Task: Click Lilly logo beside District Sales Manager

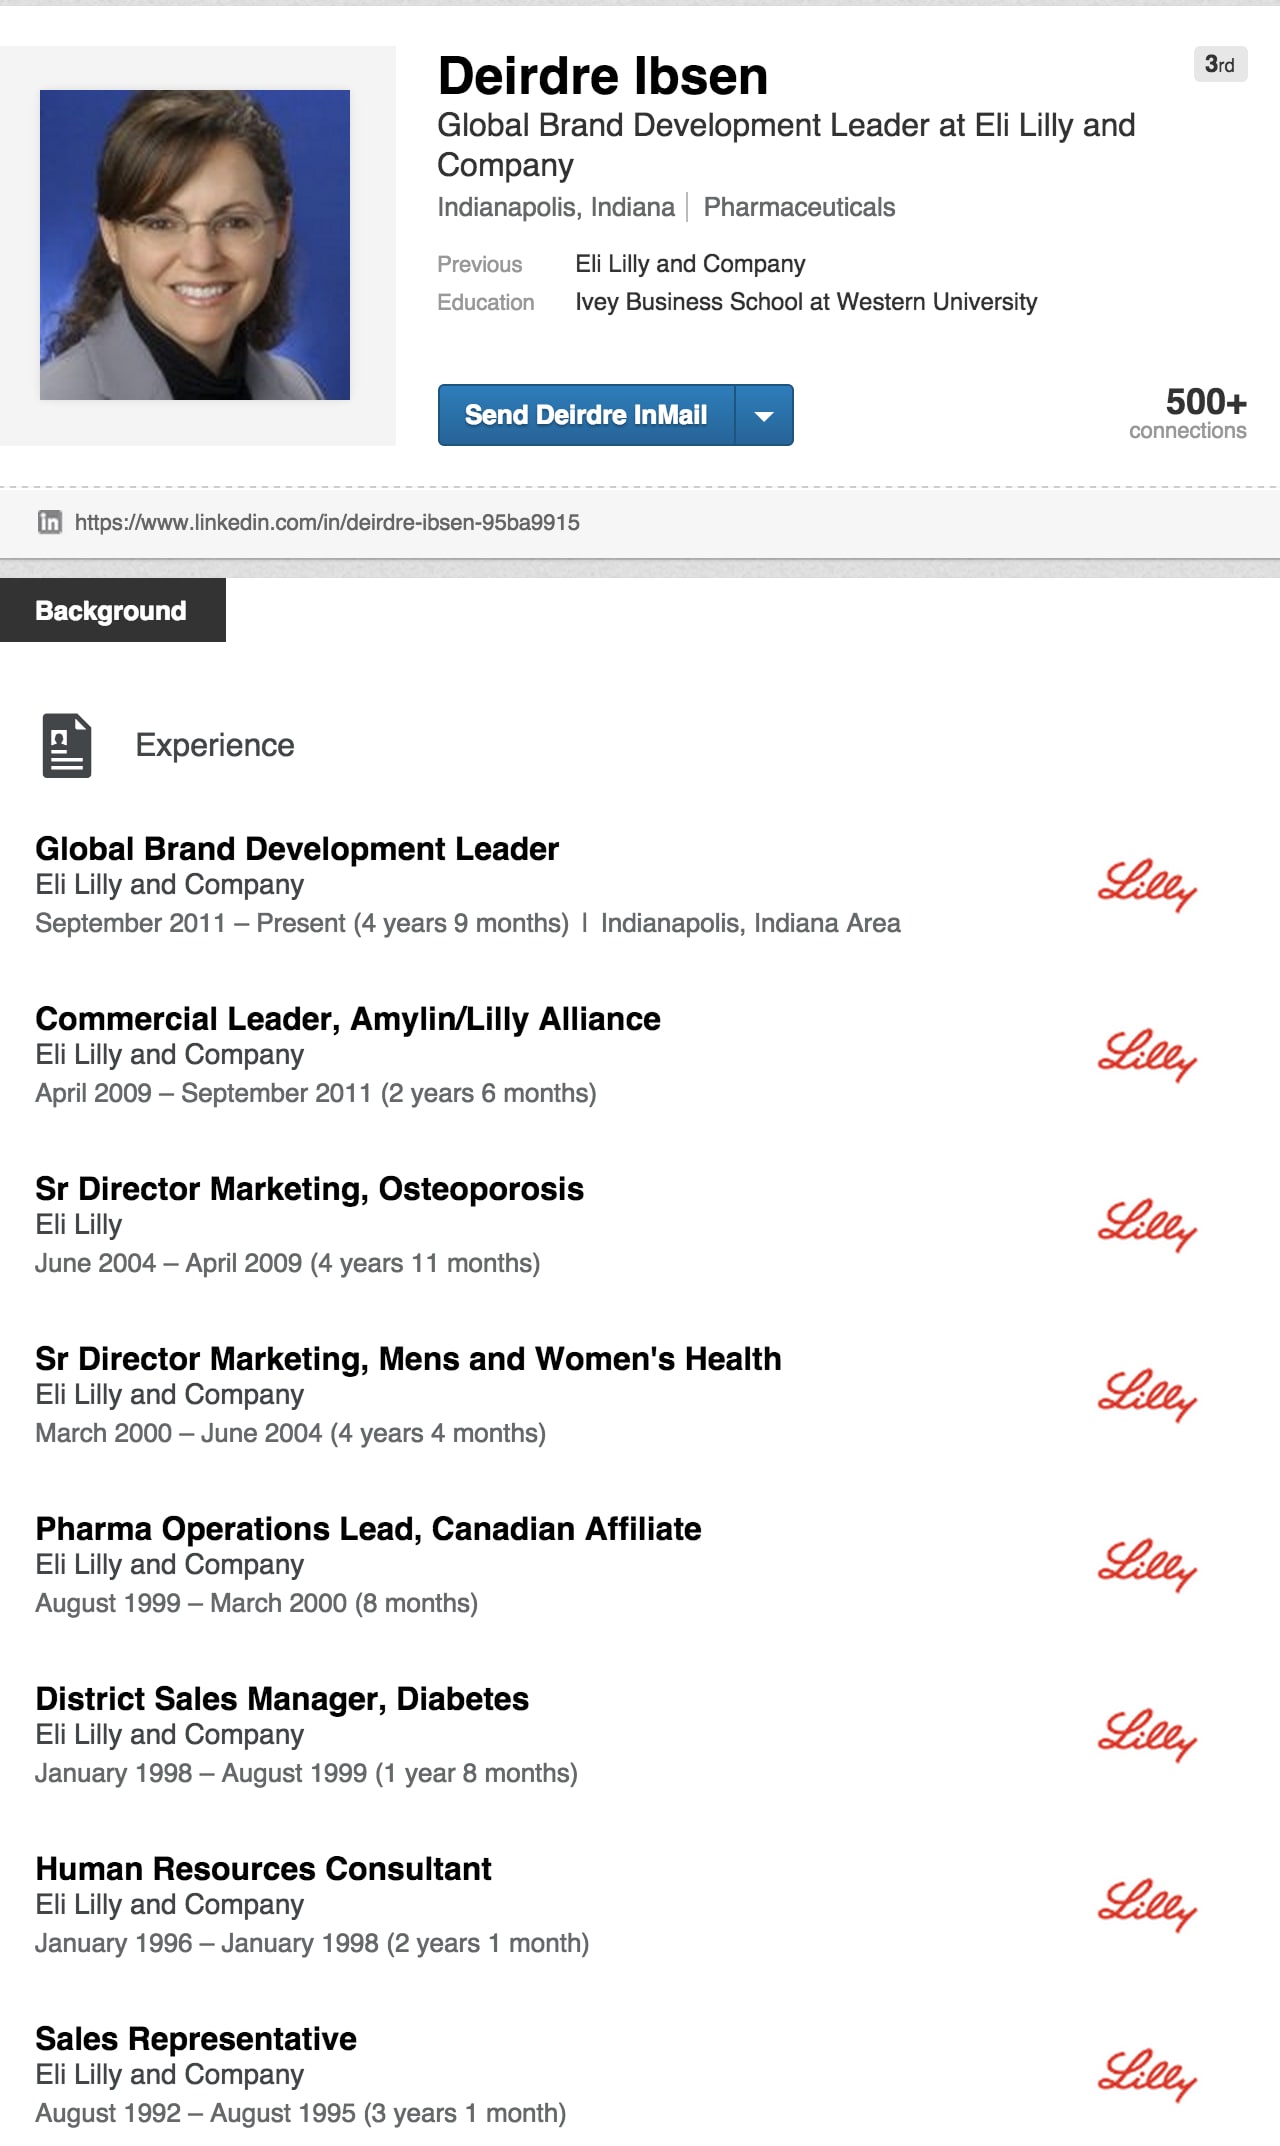Action: 1147,1735
